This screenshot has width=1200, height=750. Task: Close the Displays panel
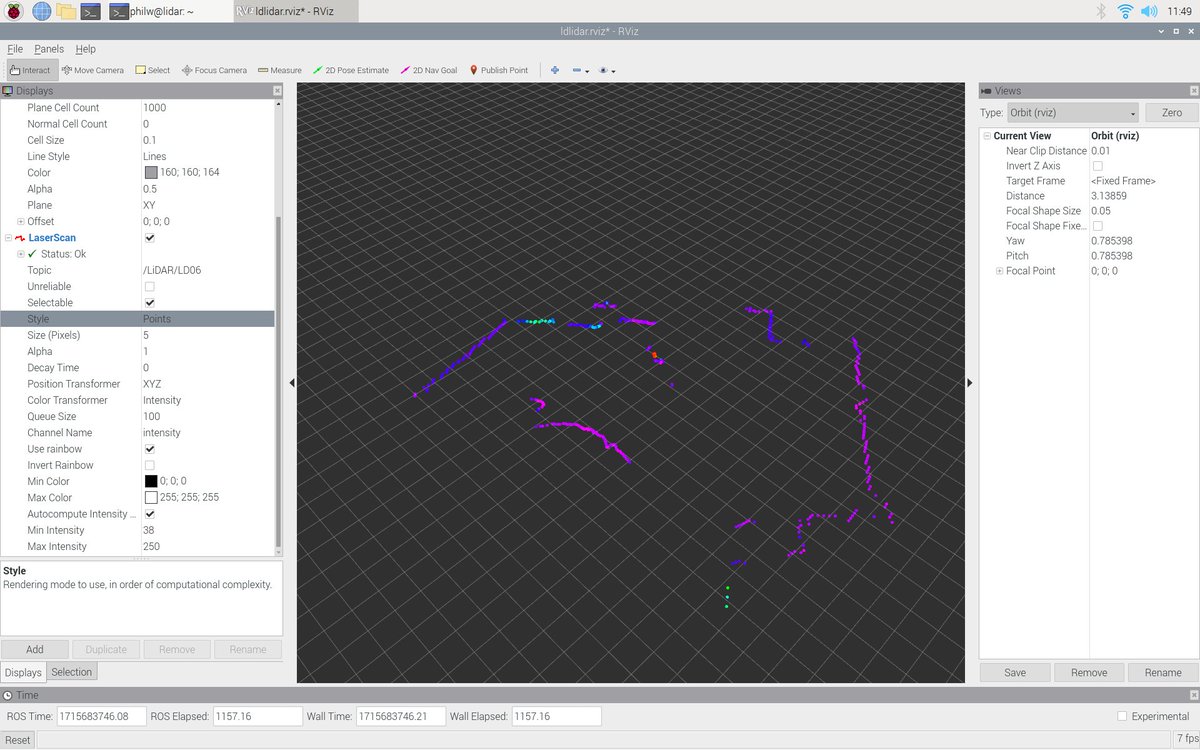tap(277, 91)
